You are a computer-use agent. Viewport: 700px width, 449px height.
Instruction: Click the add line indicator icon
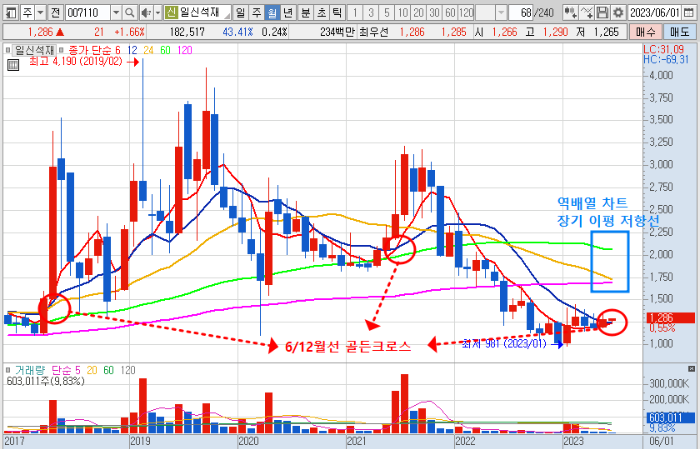pyautogui.click(x=587, y=12)
